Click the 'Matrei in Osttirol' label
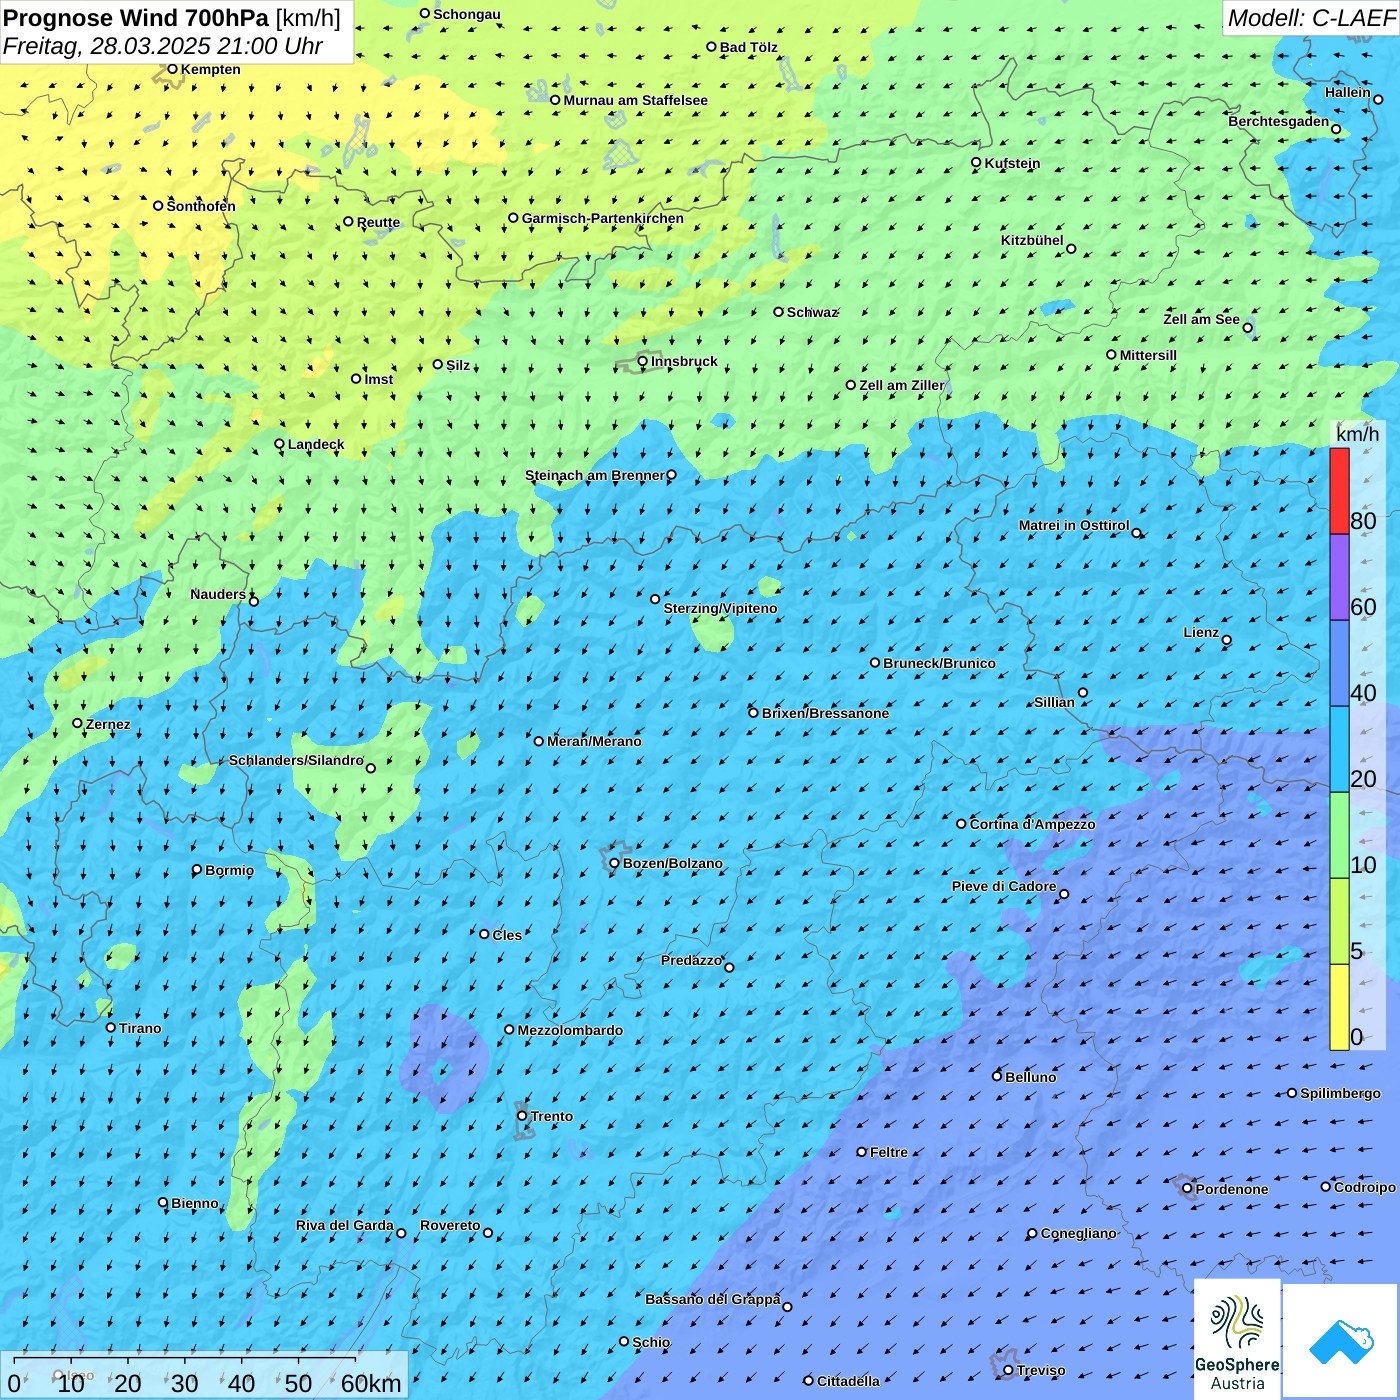This screenshot has height=1400, width=1400. click(1074, 525)
